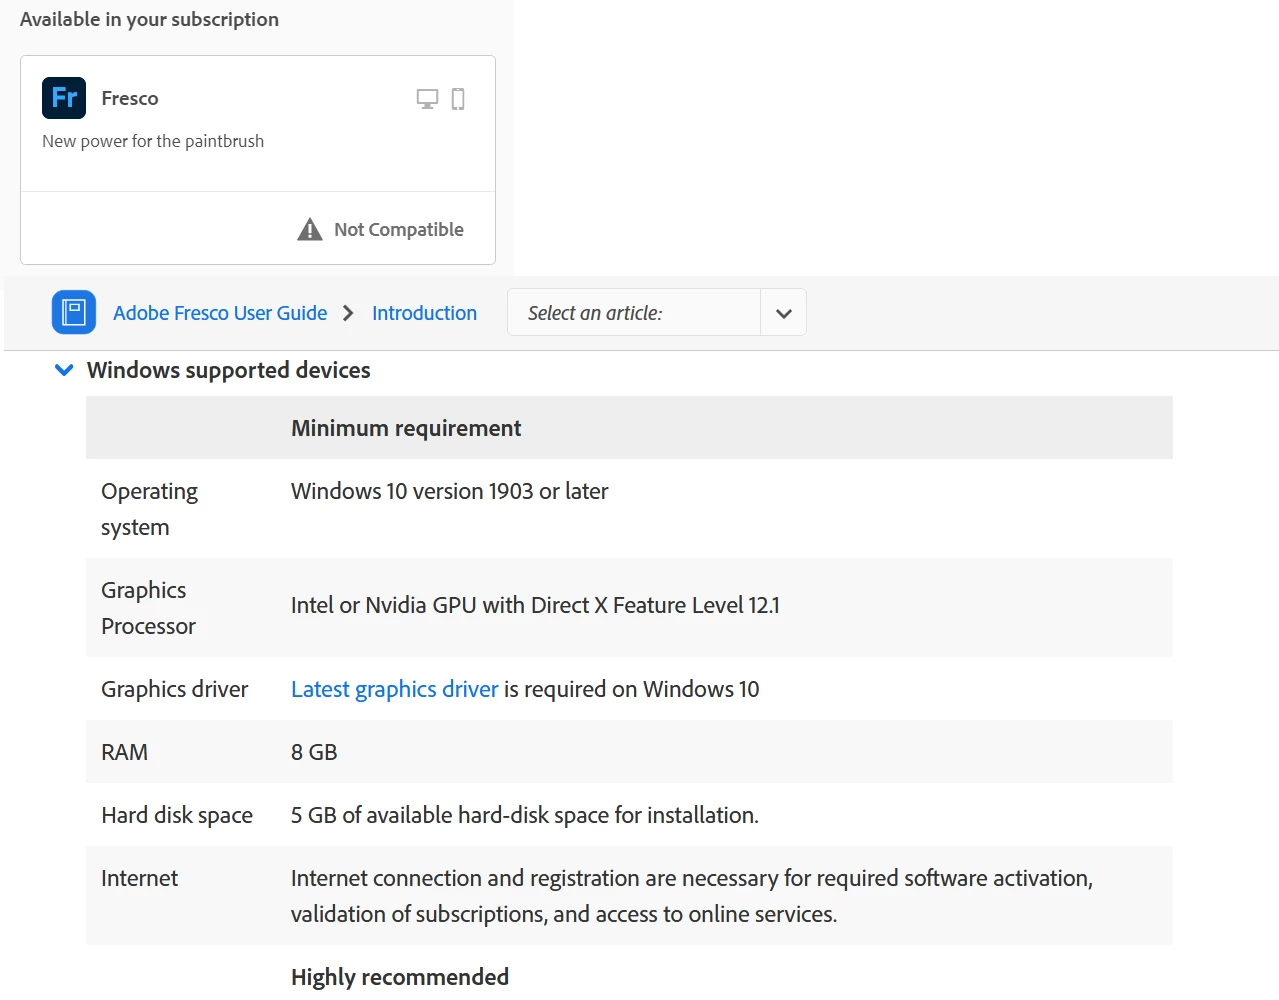Click the Operating system row label

[x=149, y=509]
